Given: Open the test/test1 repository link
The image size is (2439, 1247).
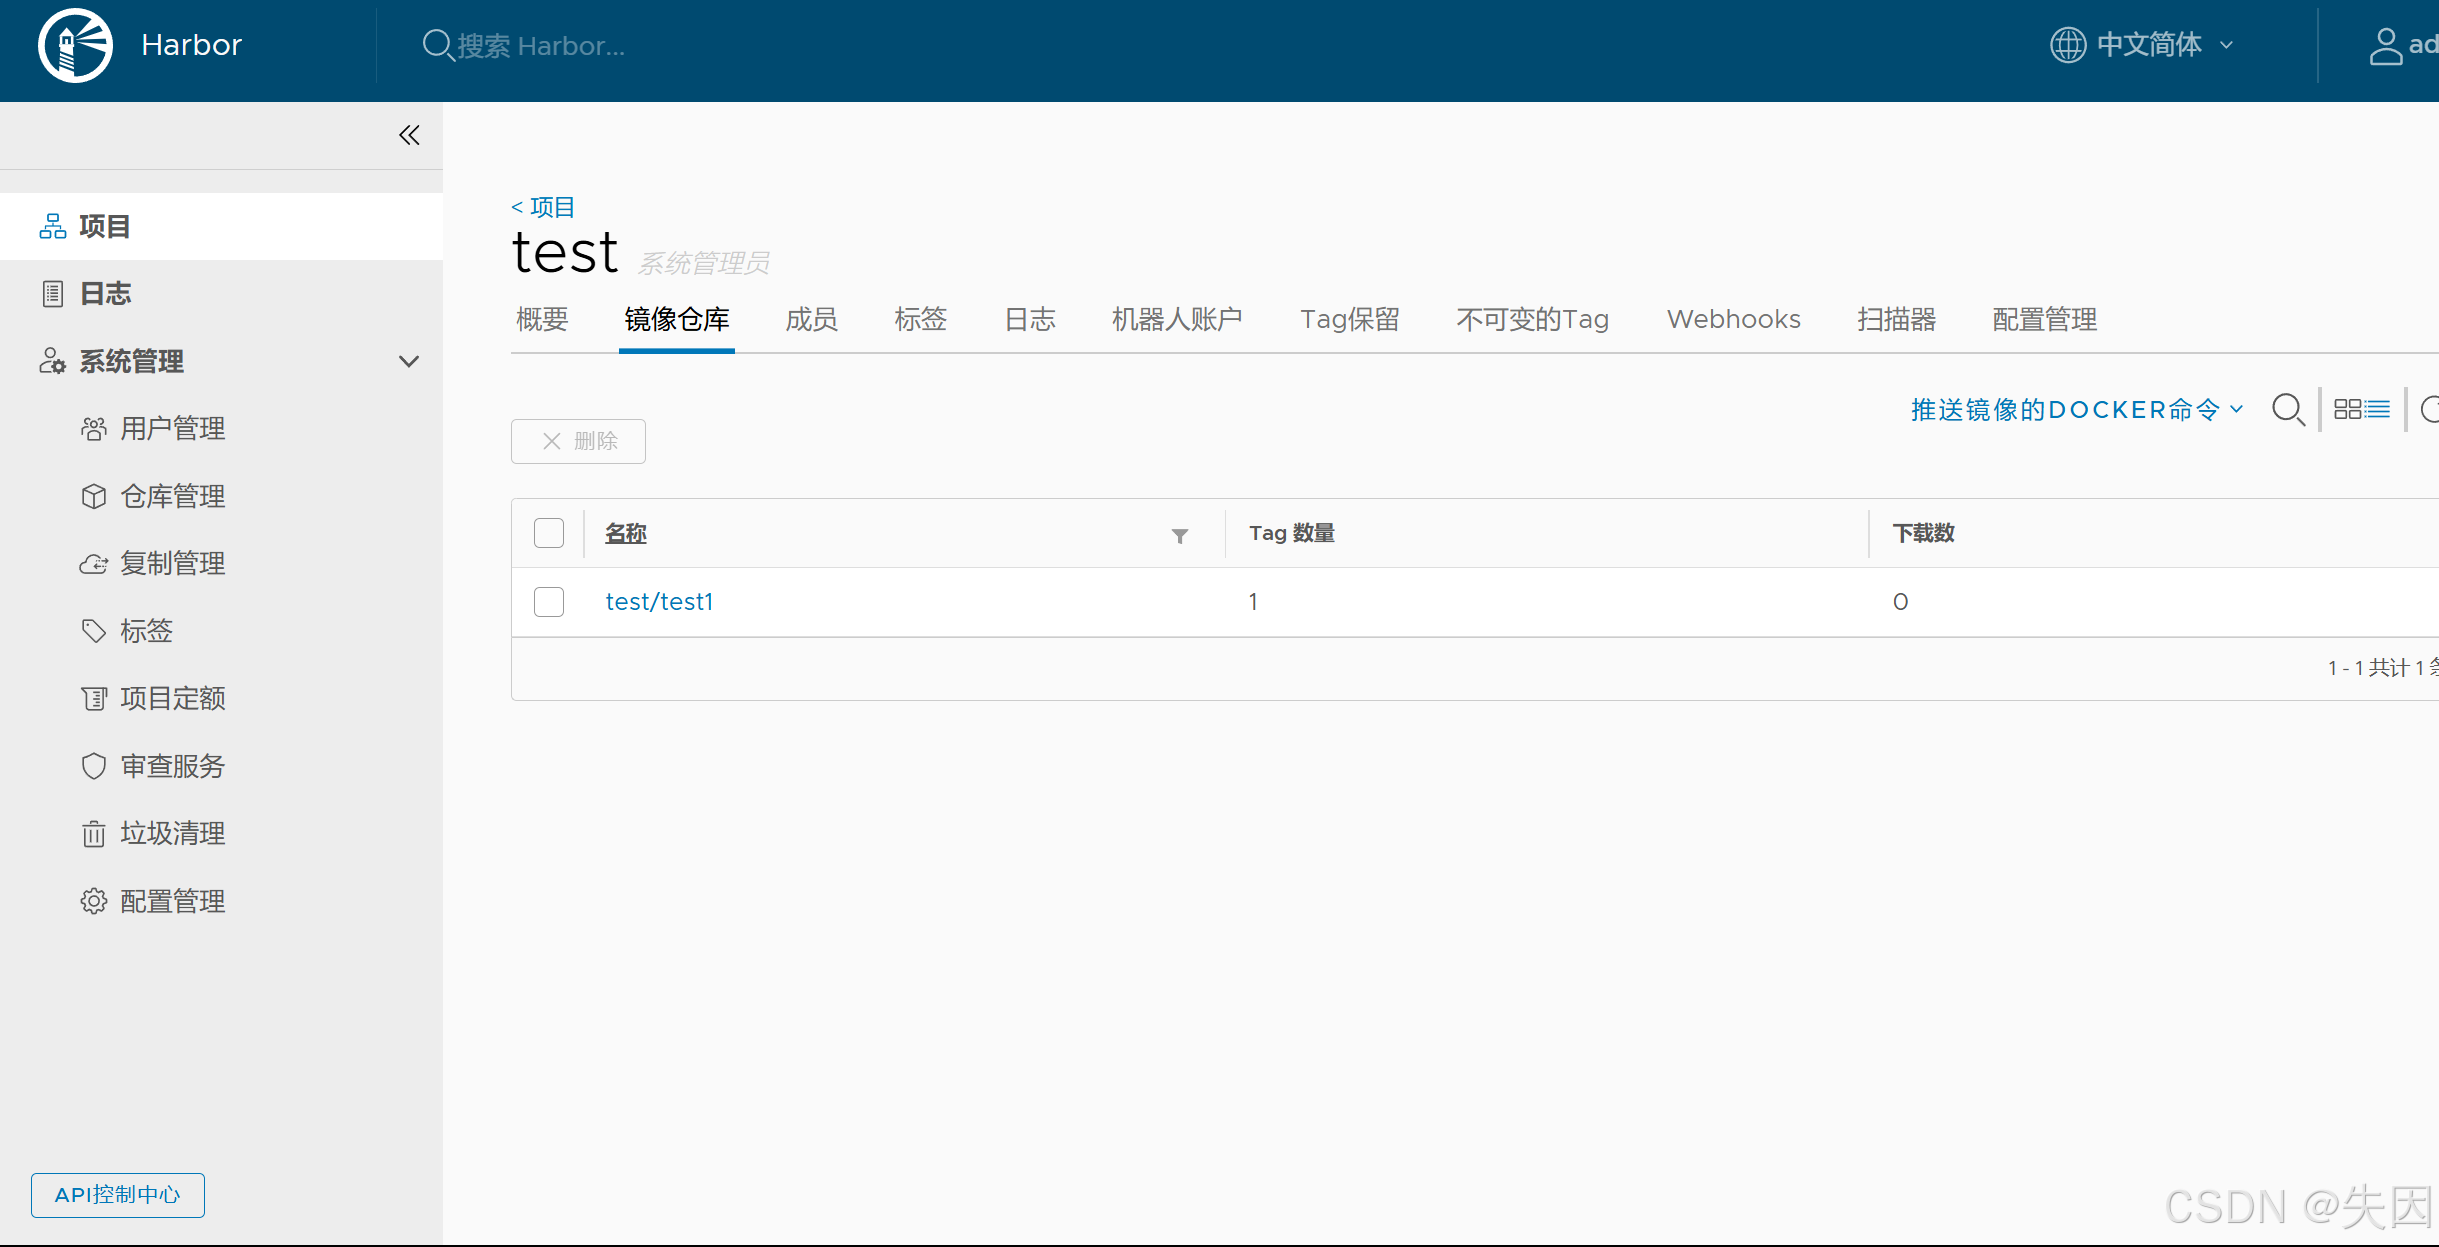Looking at the screenshot, I should [x=659, y=602].
